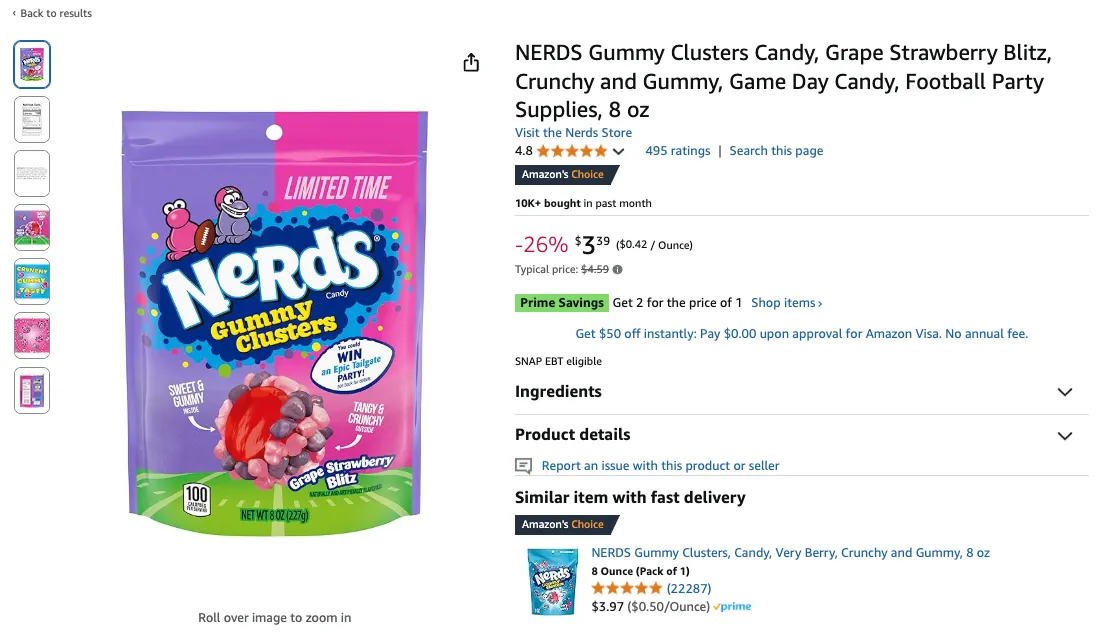Click the report issue speech bubble icon
Screen dimensions: 1109x633
point(523,466)
